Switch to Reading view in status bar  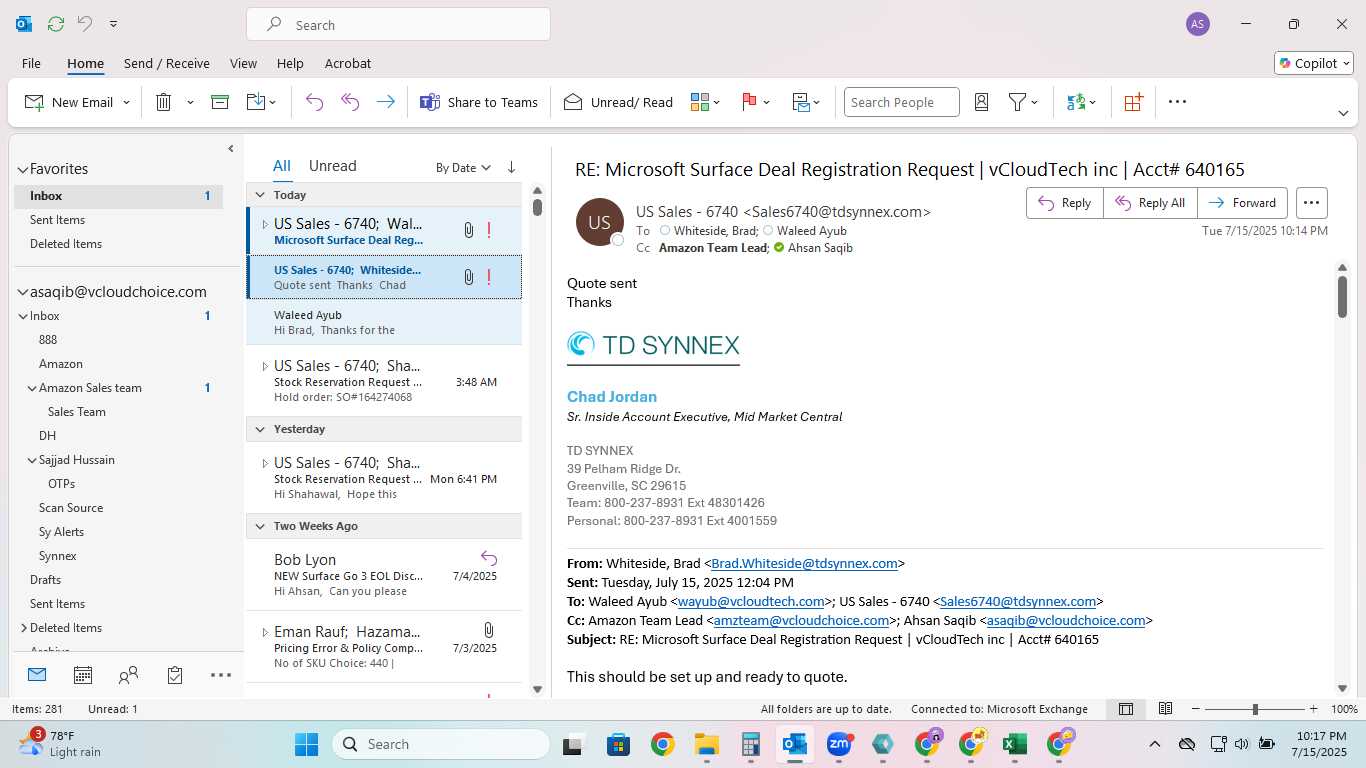coord(1165,709)
